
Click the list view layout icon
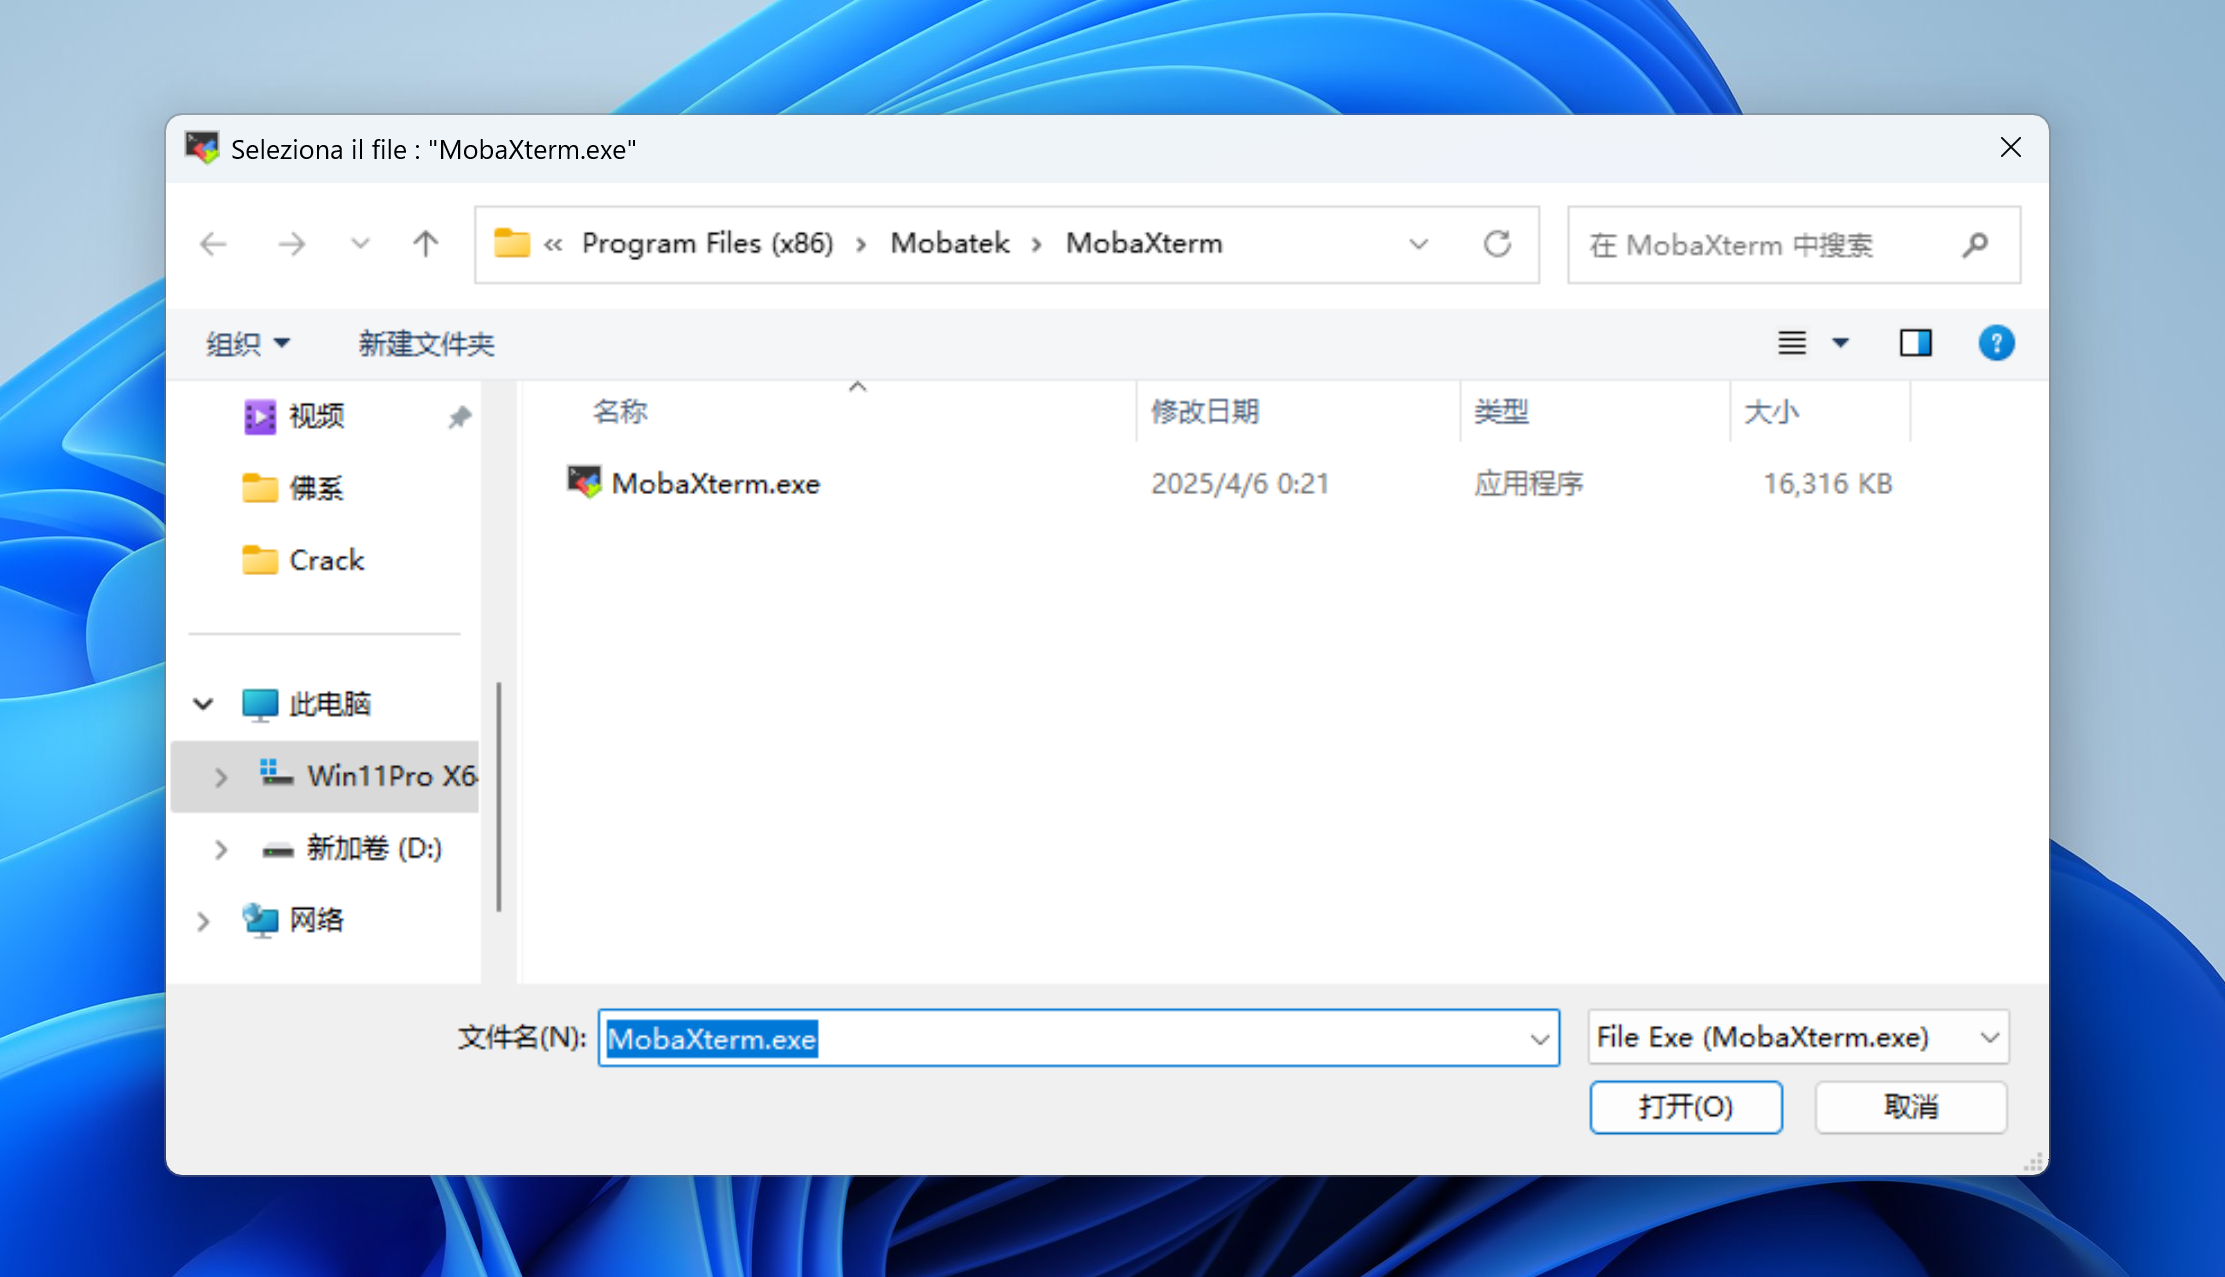1791,343
